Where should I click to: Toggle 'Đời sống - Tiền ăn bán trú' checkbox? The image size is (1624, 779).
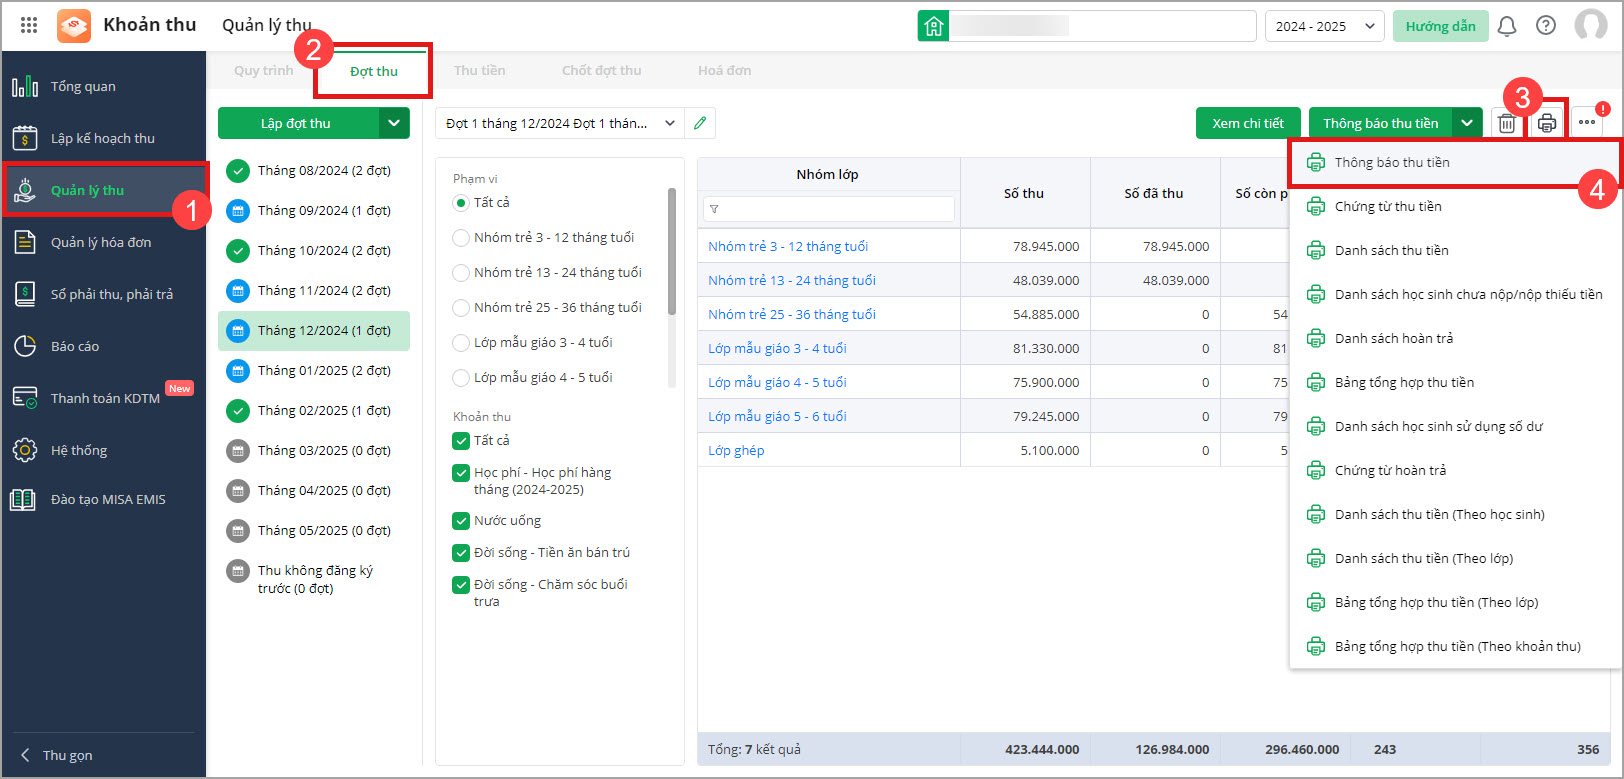pos(461,553)
